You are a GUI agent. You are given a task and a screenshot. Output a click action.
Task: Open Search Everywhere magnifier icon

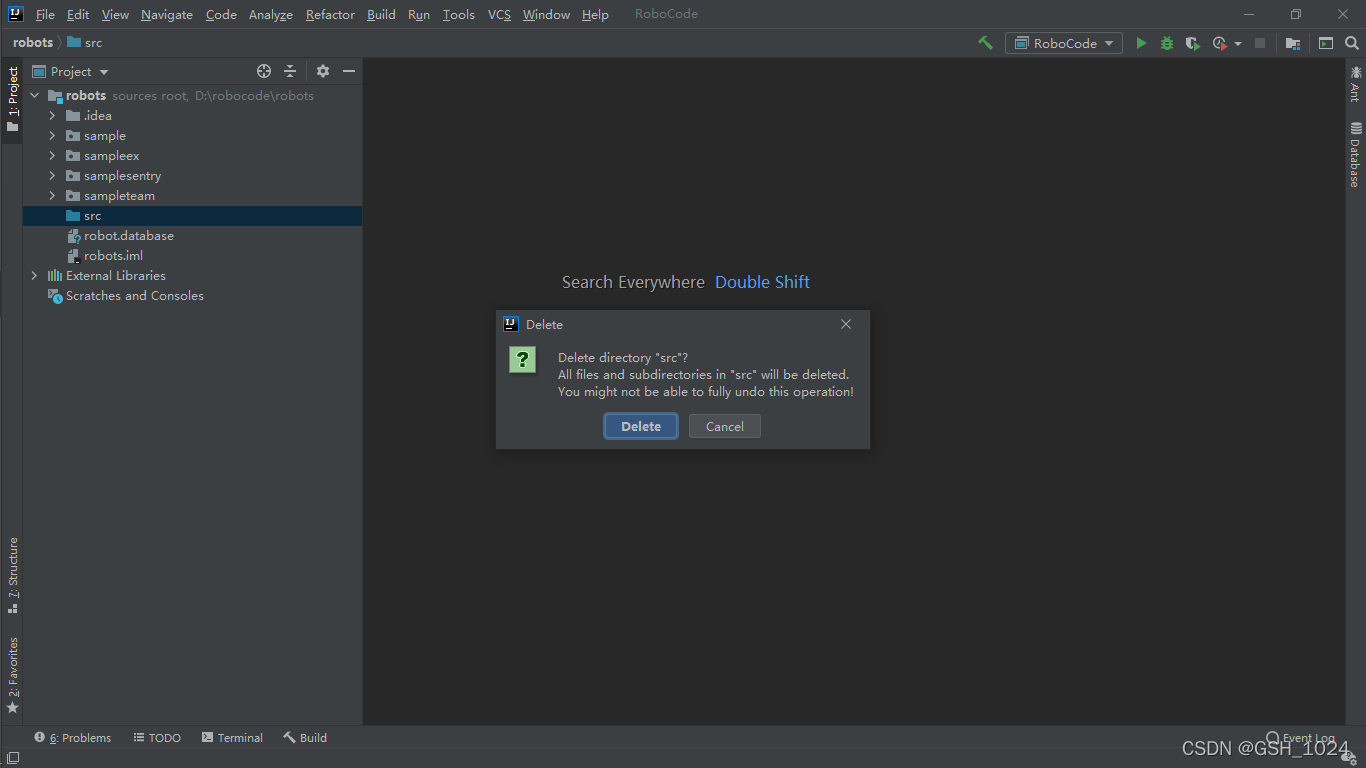pyautogui.click(x=1352, y=43)
